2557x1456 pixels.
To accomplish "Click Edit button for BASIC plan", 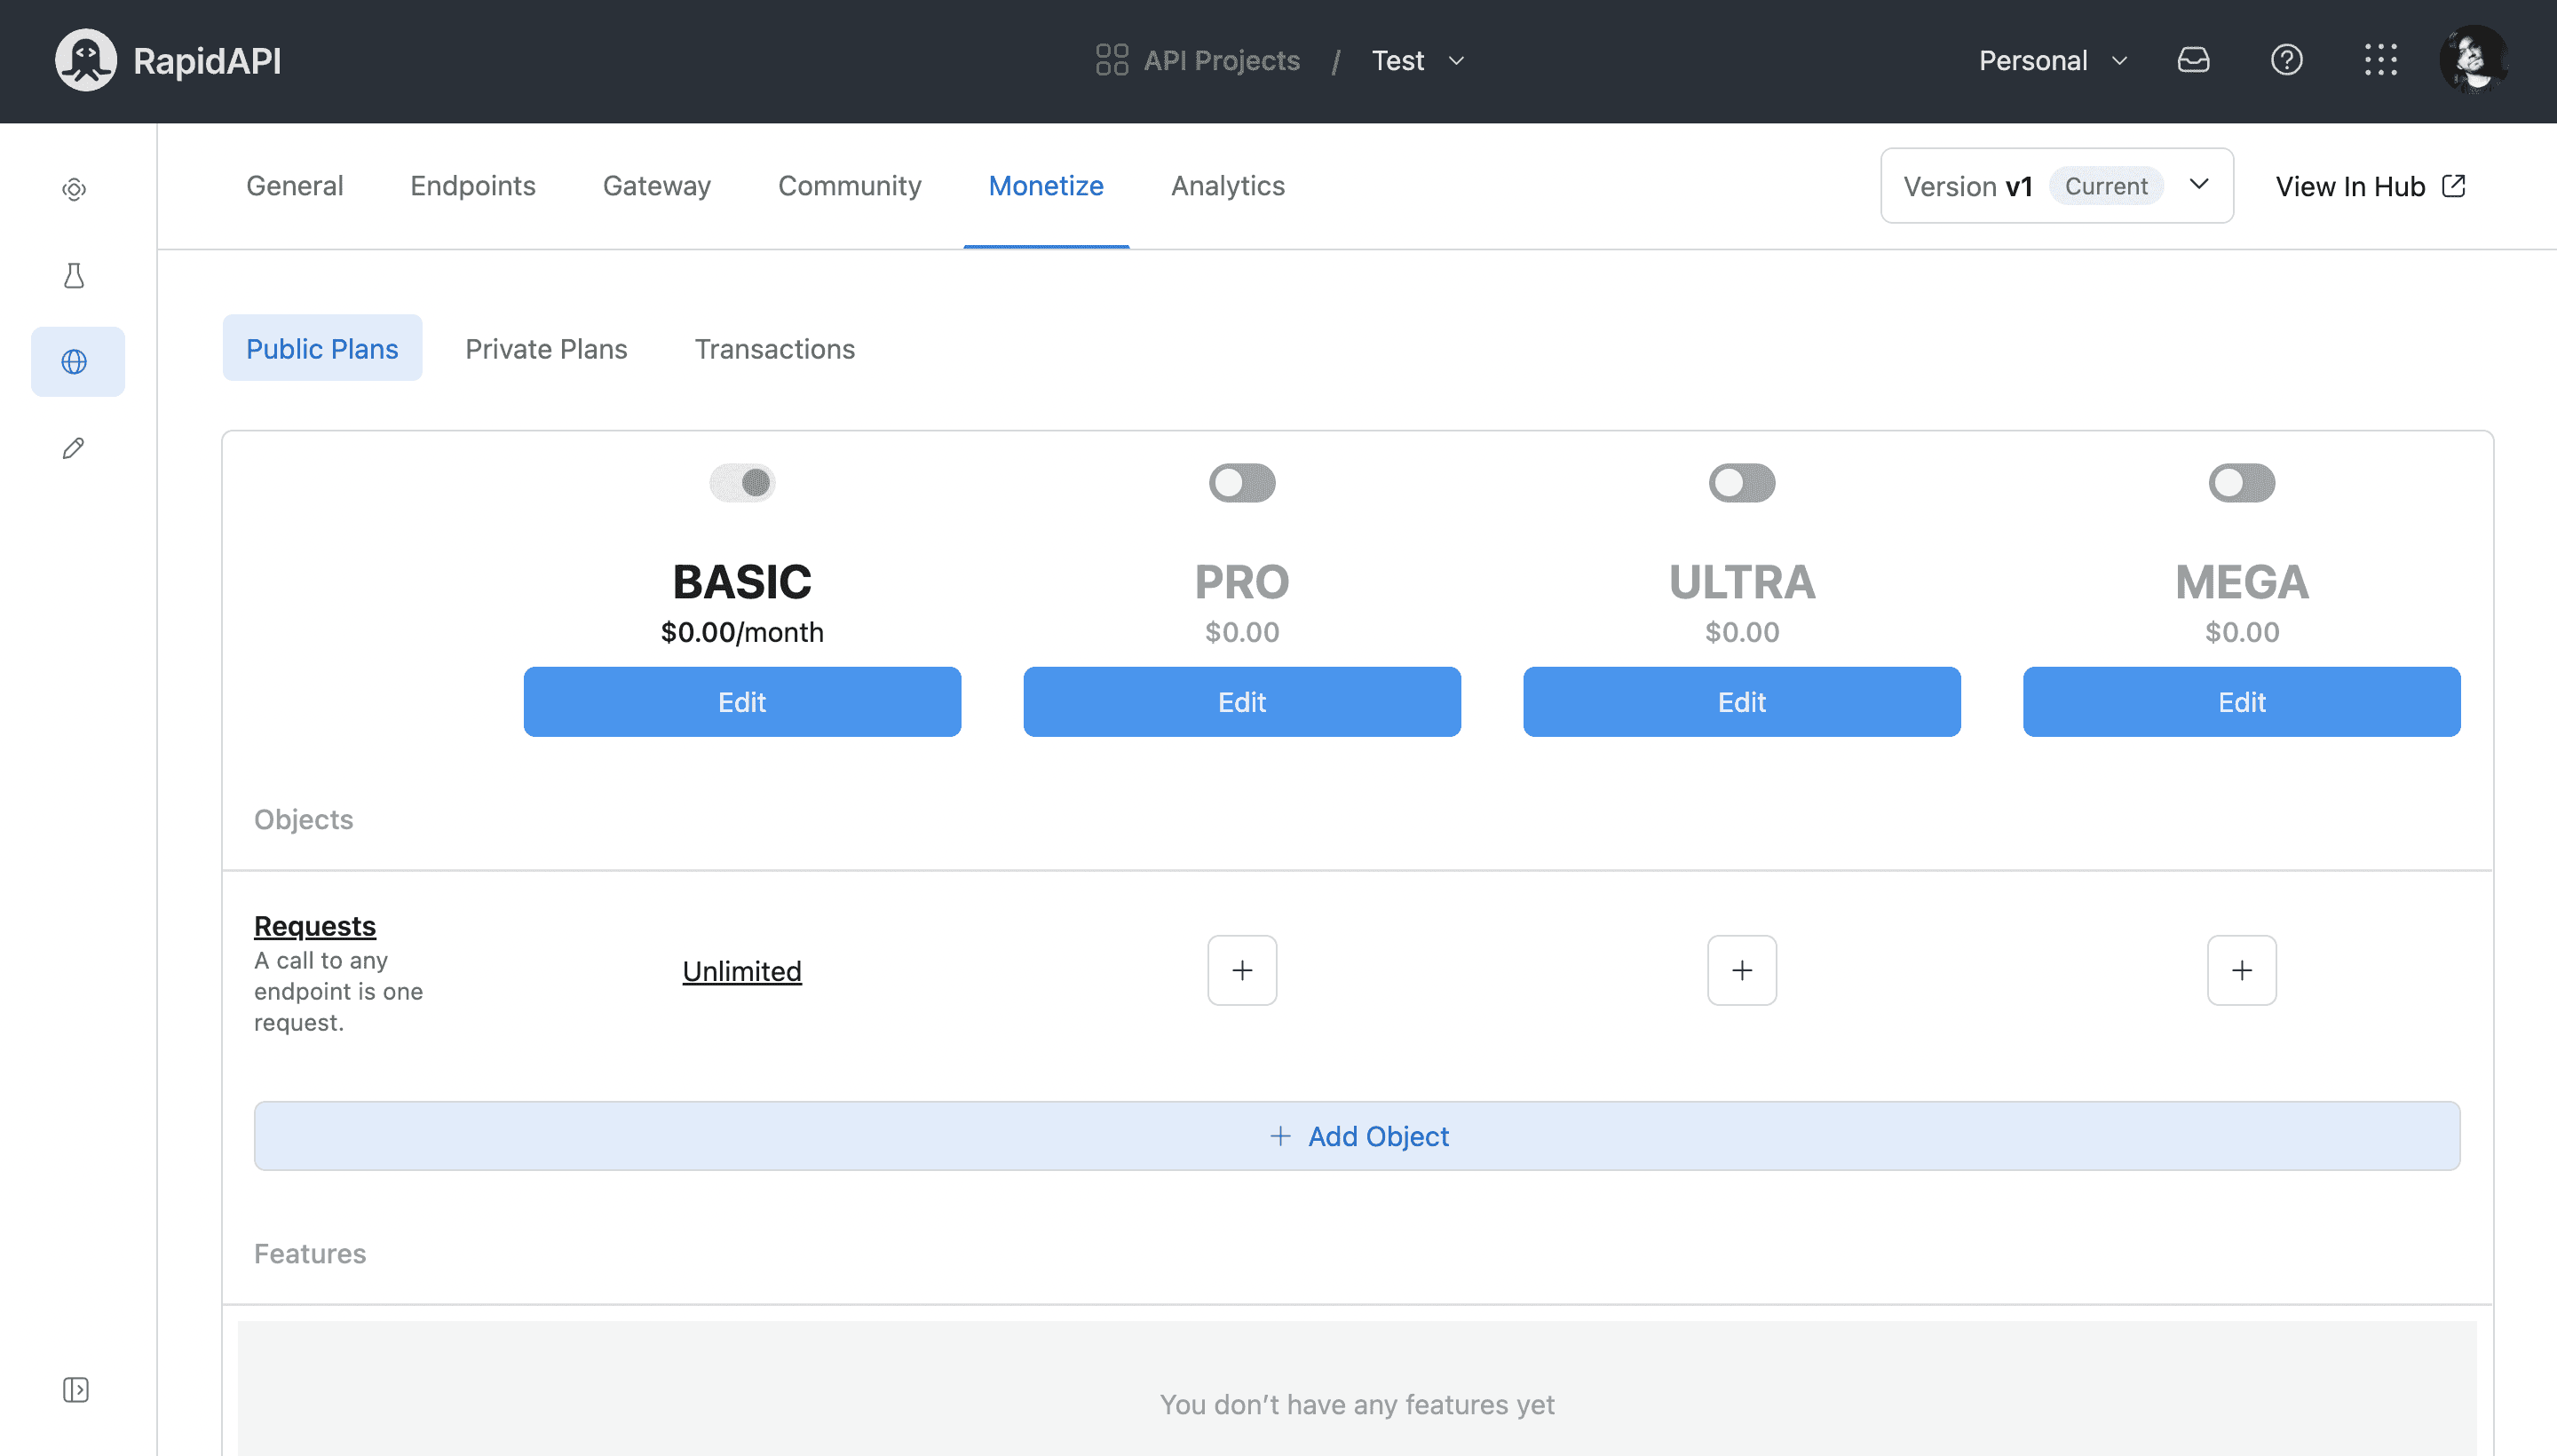I will coord(743,700).
